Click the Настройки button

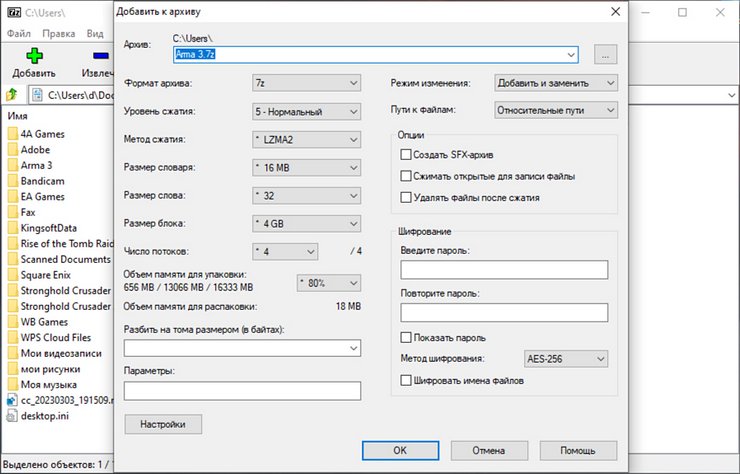click(x=163, y=424)
